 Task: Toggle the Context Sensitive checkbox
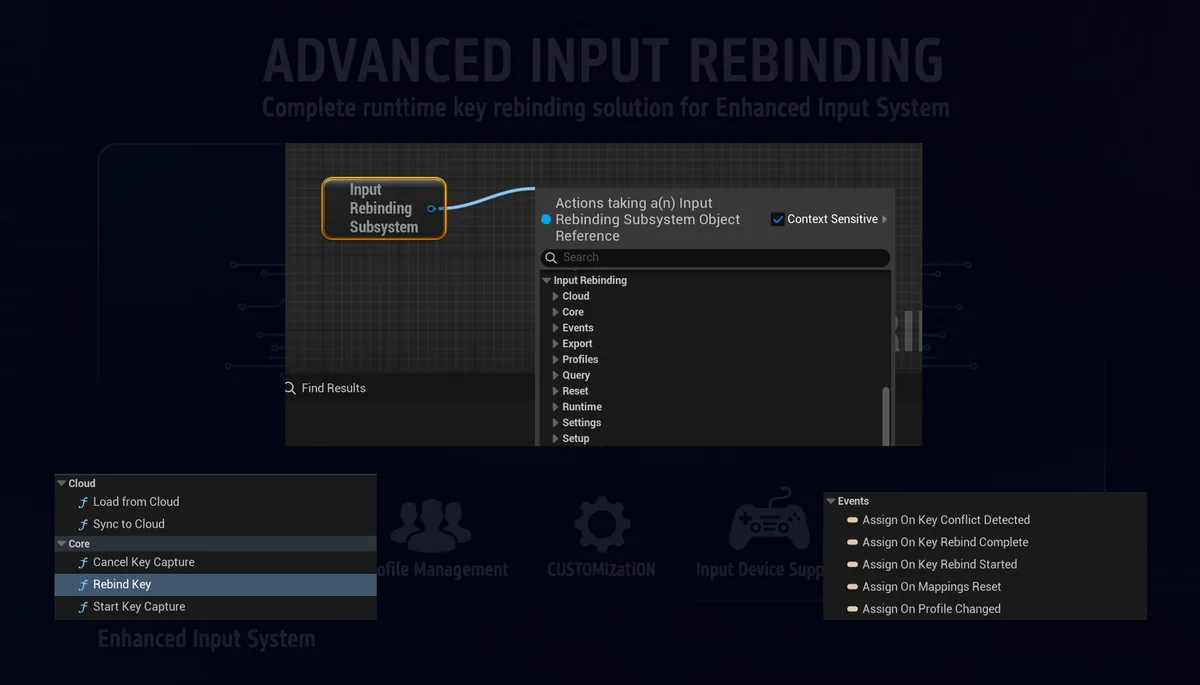[x=777, y=219]
